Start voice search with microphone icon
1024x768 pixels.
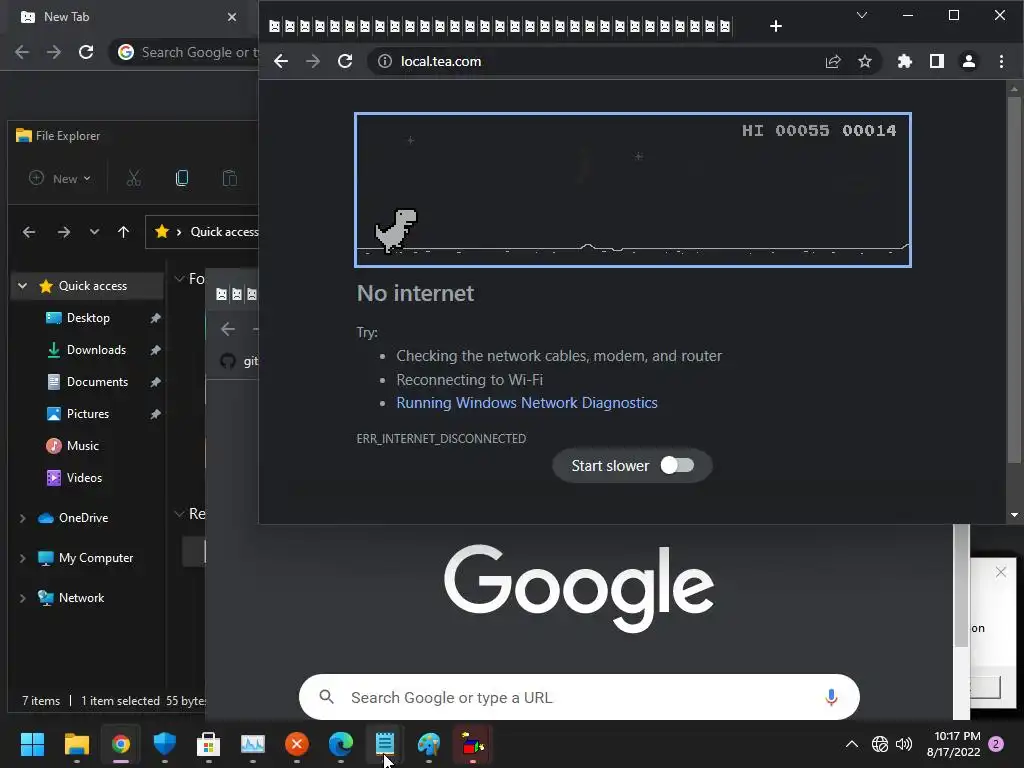point(831,697)
